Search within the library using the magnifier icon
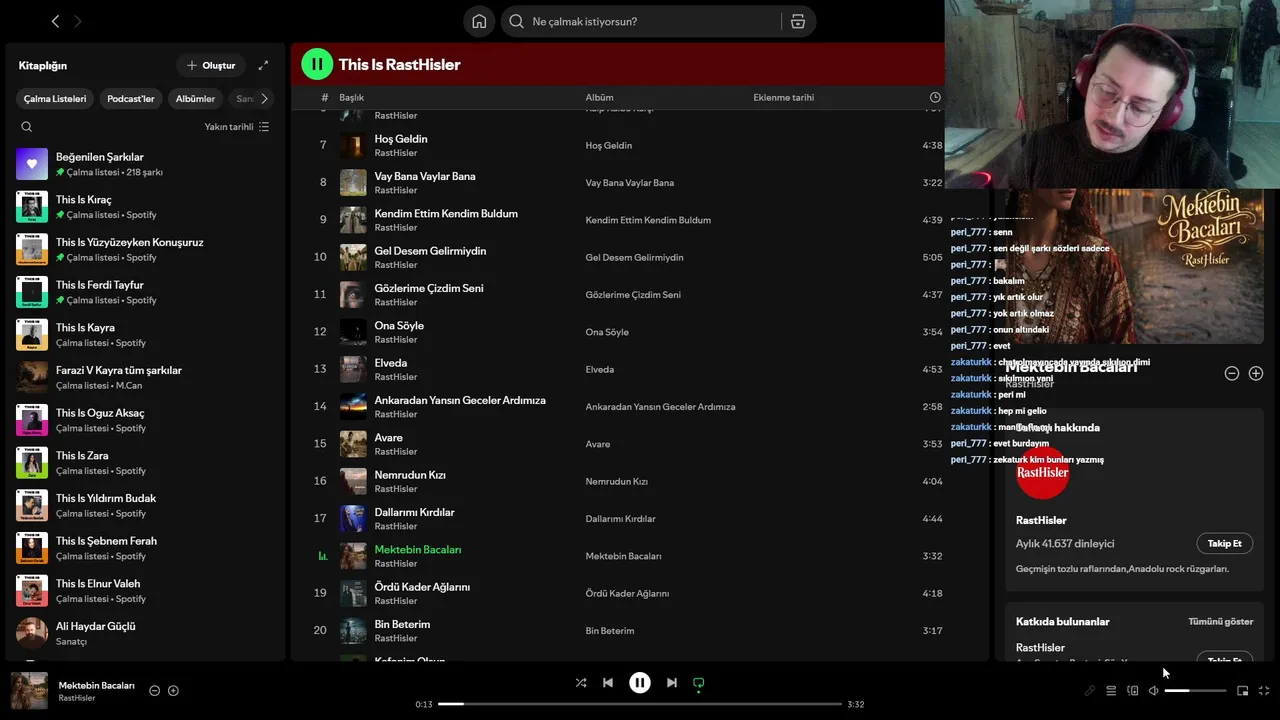The image size is (1280, 720). pos(27,127)
